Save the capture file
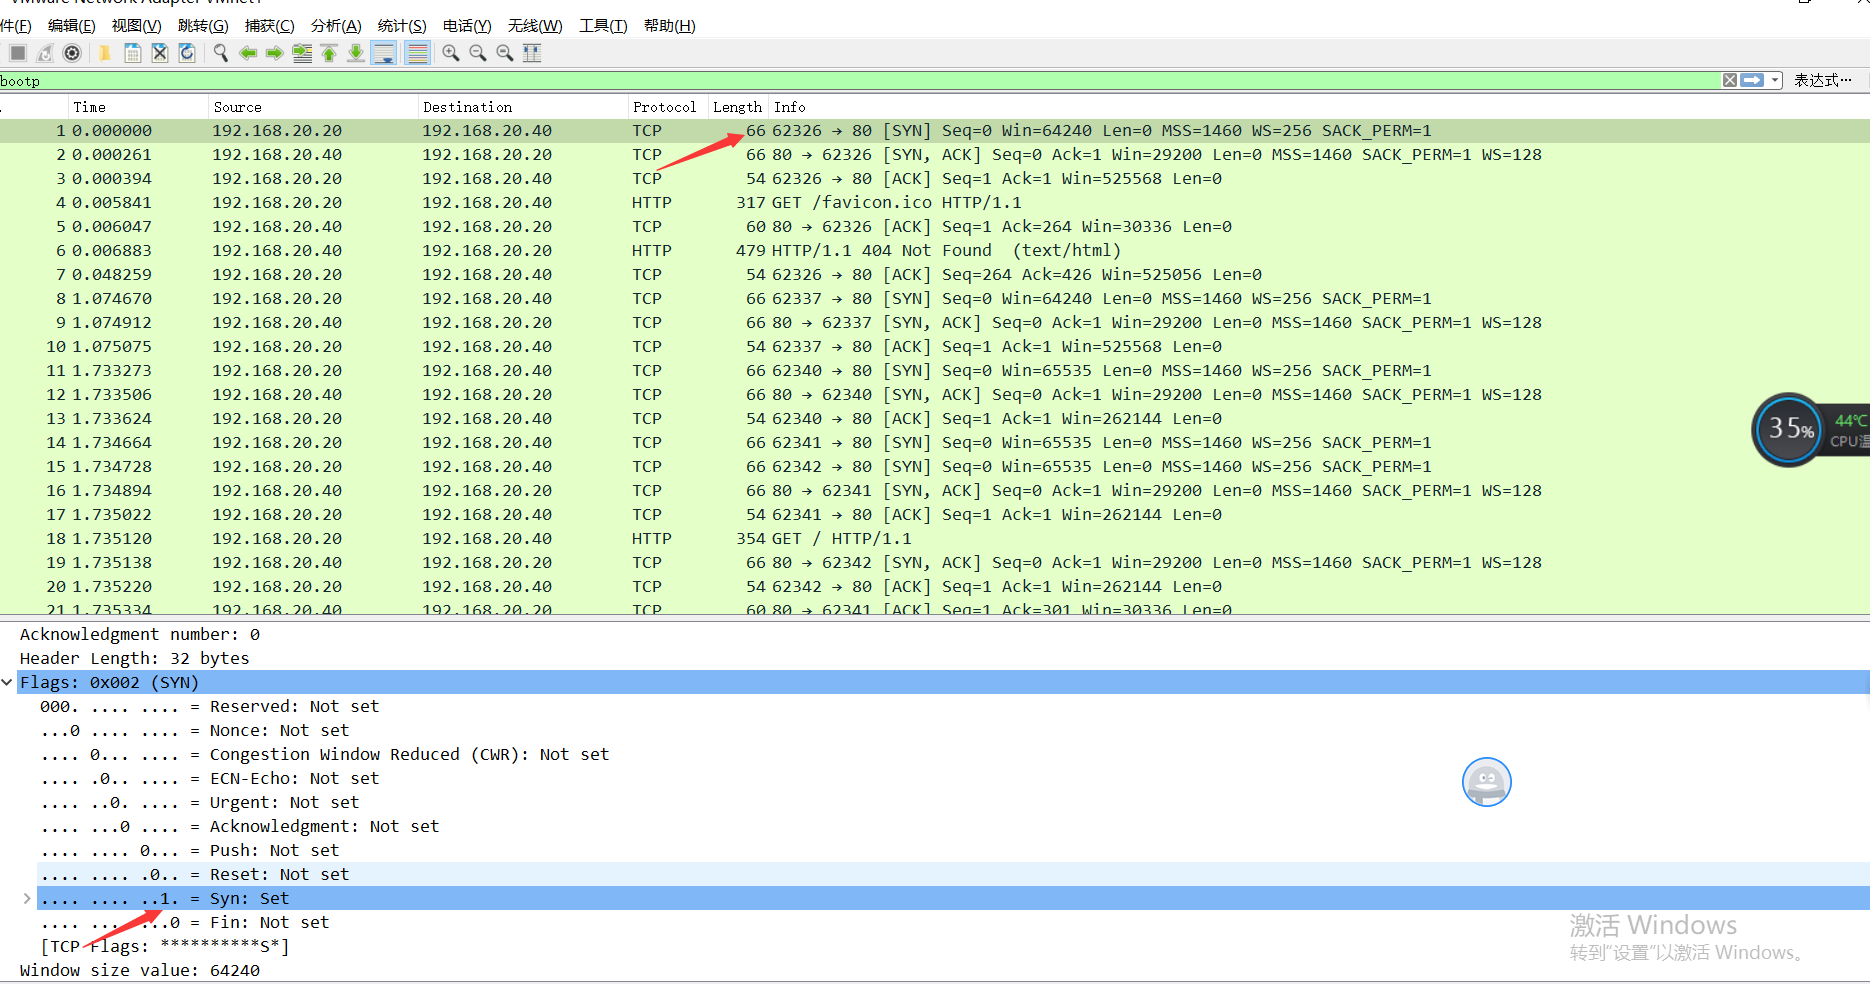 (x=132, y=53)
